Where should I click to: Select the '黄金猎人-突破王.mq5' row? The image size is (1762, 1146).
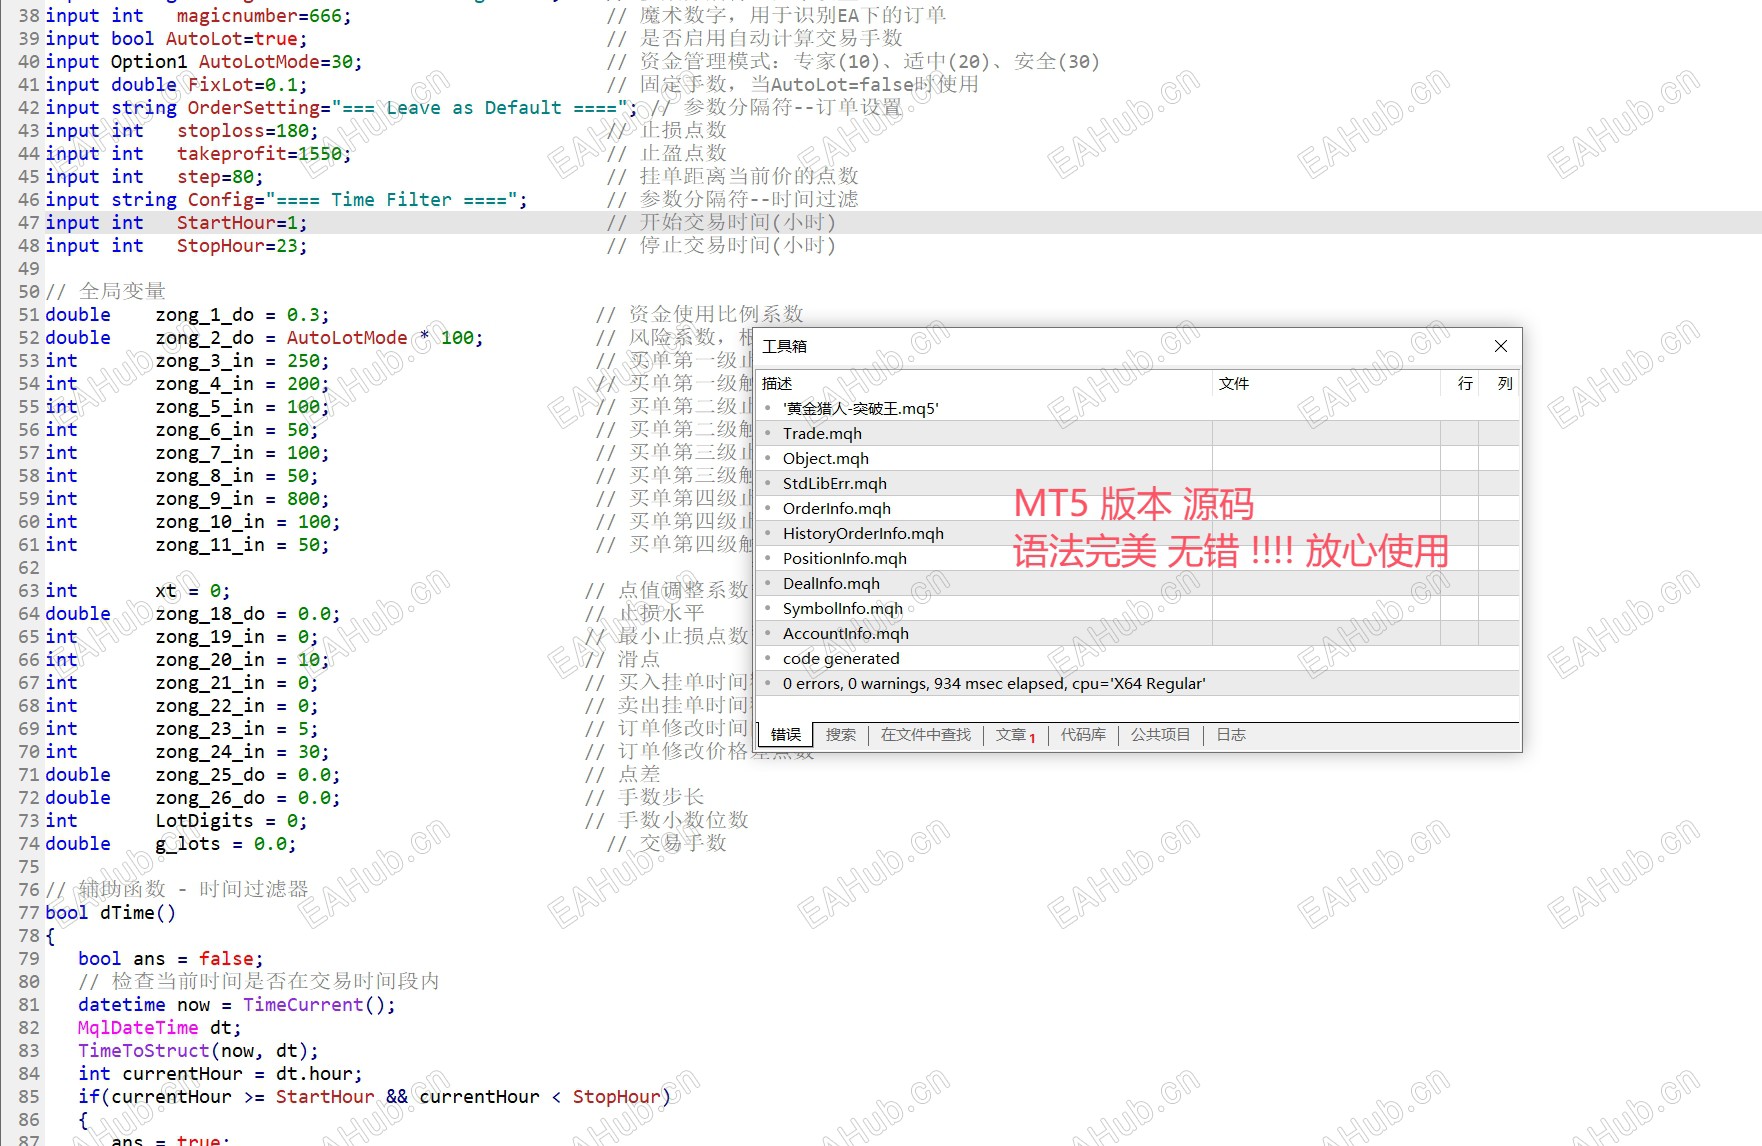[1138, 408]
